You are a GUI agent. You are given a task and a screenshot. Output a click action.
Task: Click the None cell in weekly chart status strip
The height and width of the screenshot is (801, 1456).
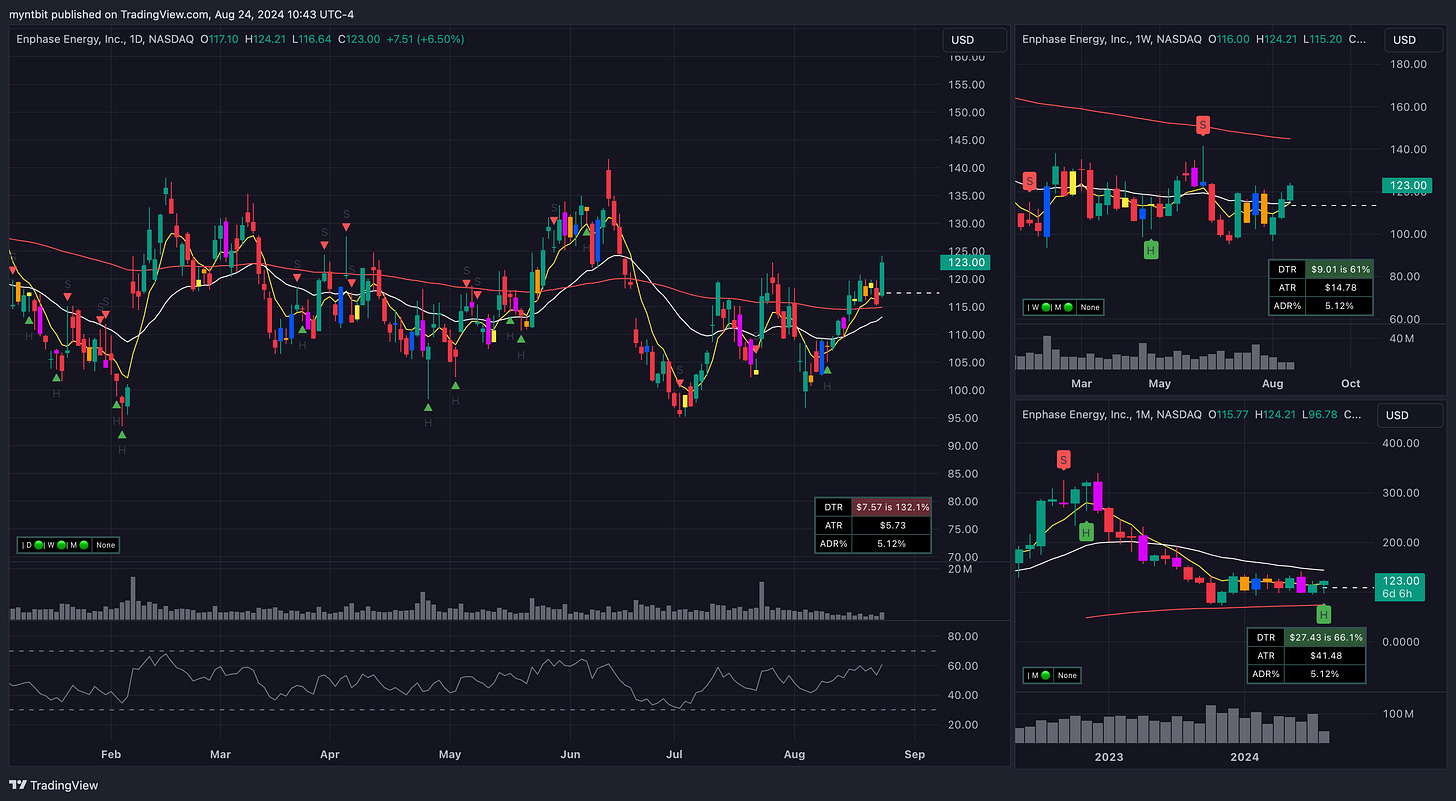pos(1088,308)
